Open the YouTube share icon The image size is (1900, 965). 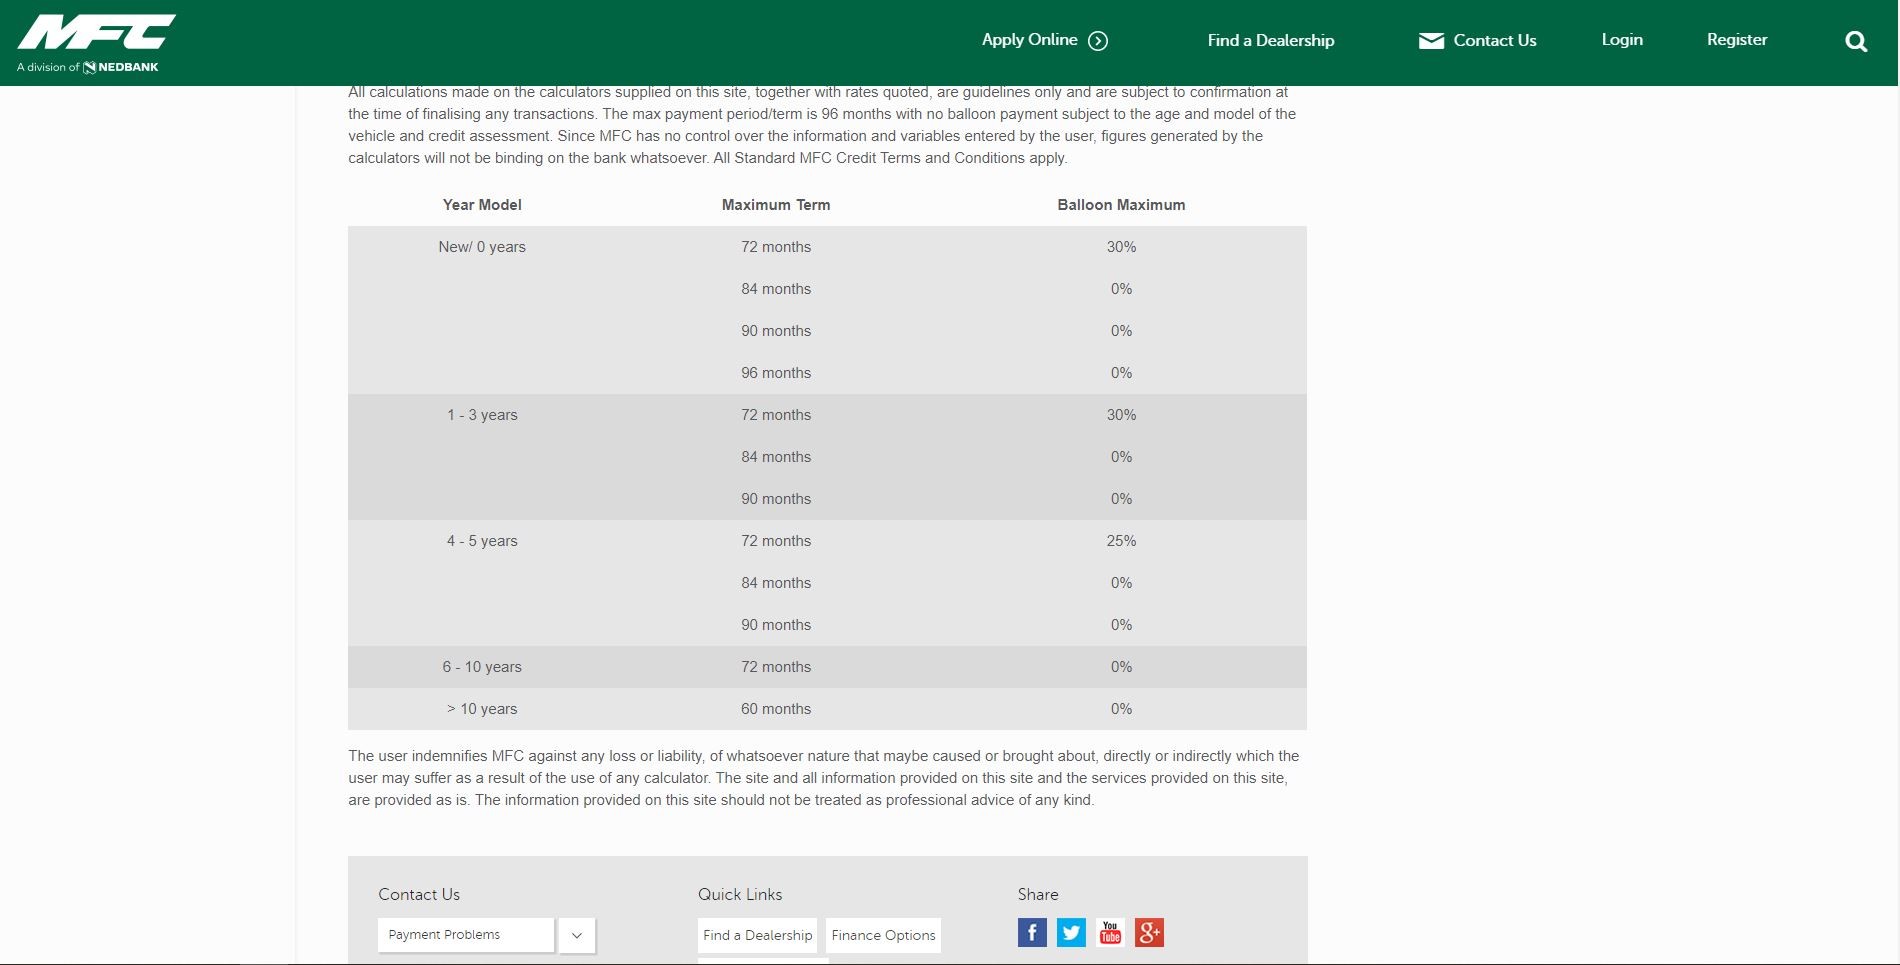pyautogui.click(x=1110, y=933)
